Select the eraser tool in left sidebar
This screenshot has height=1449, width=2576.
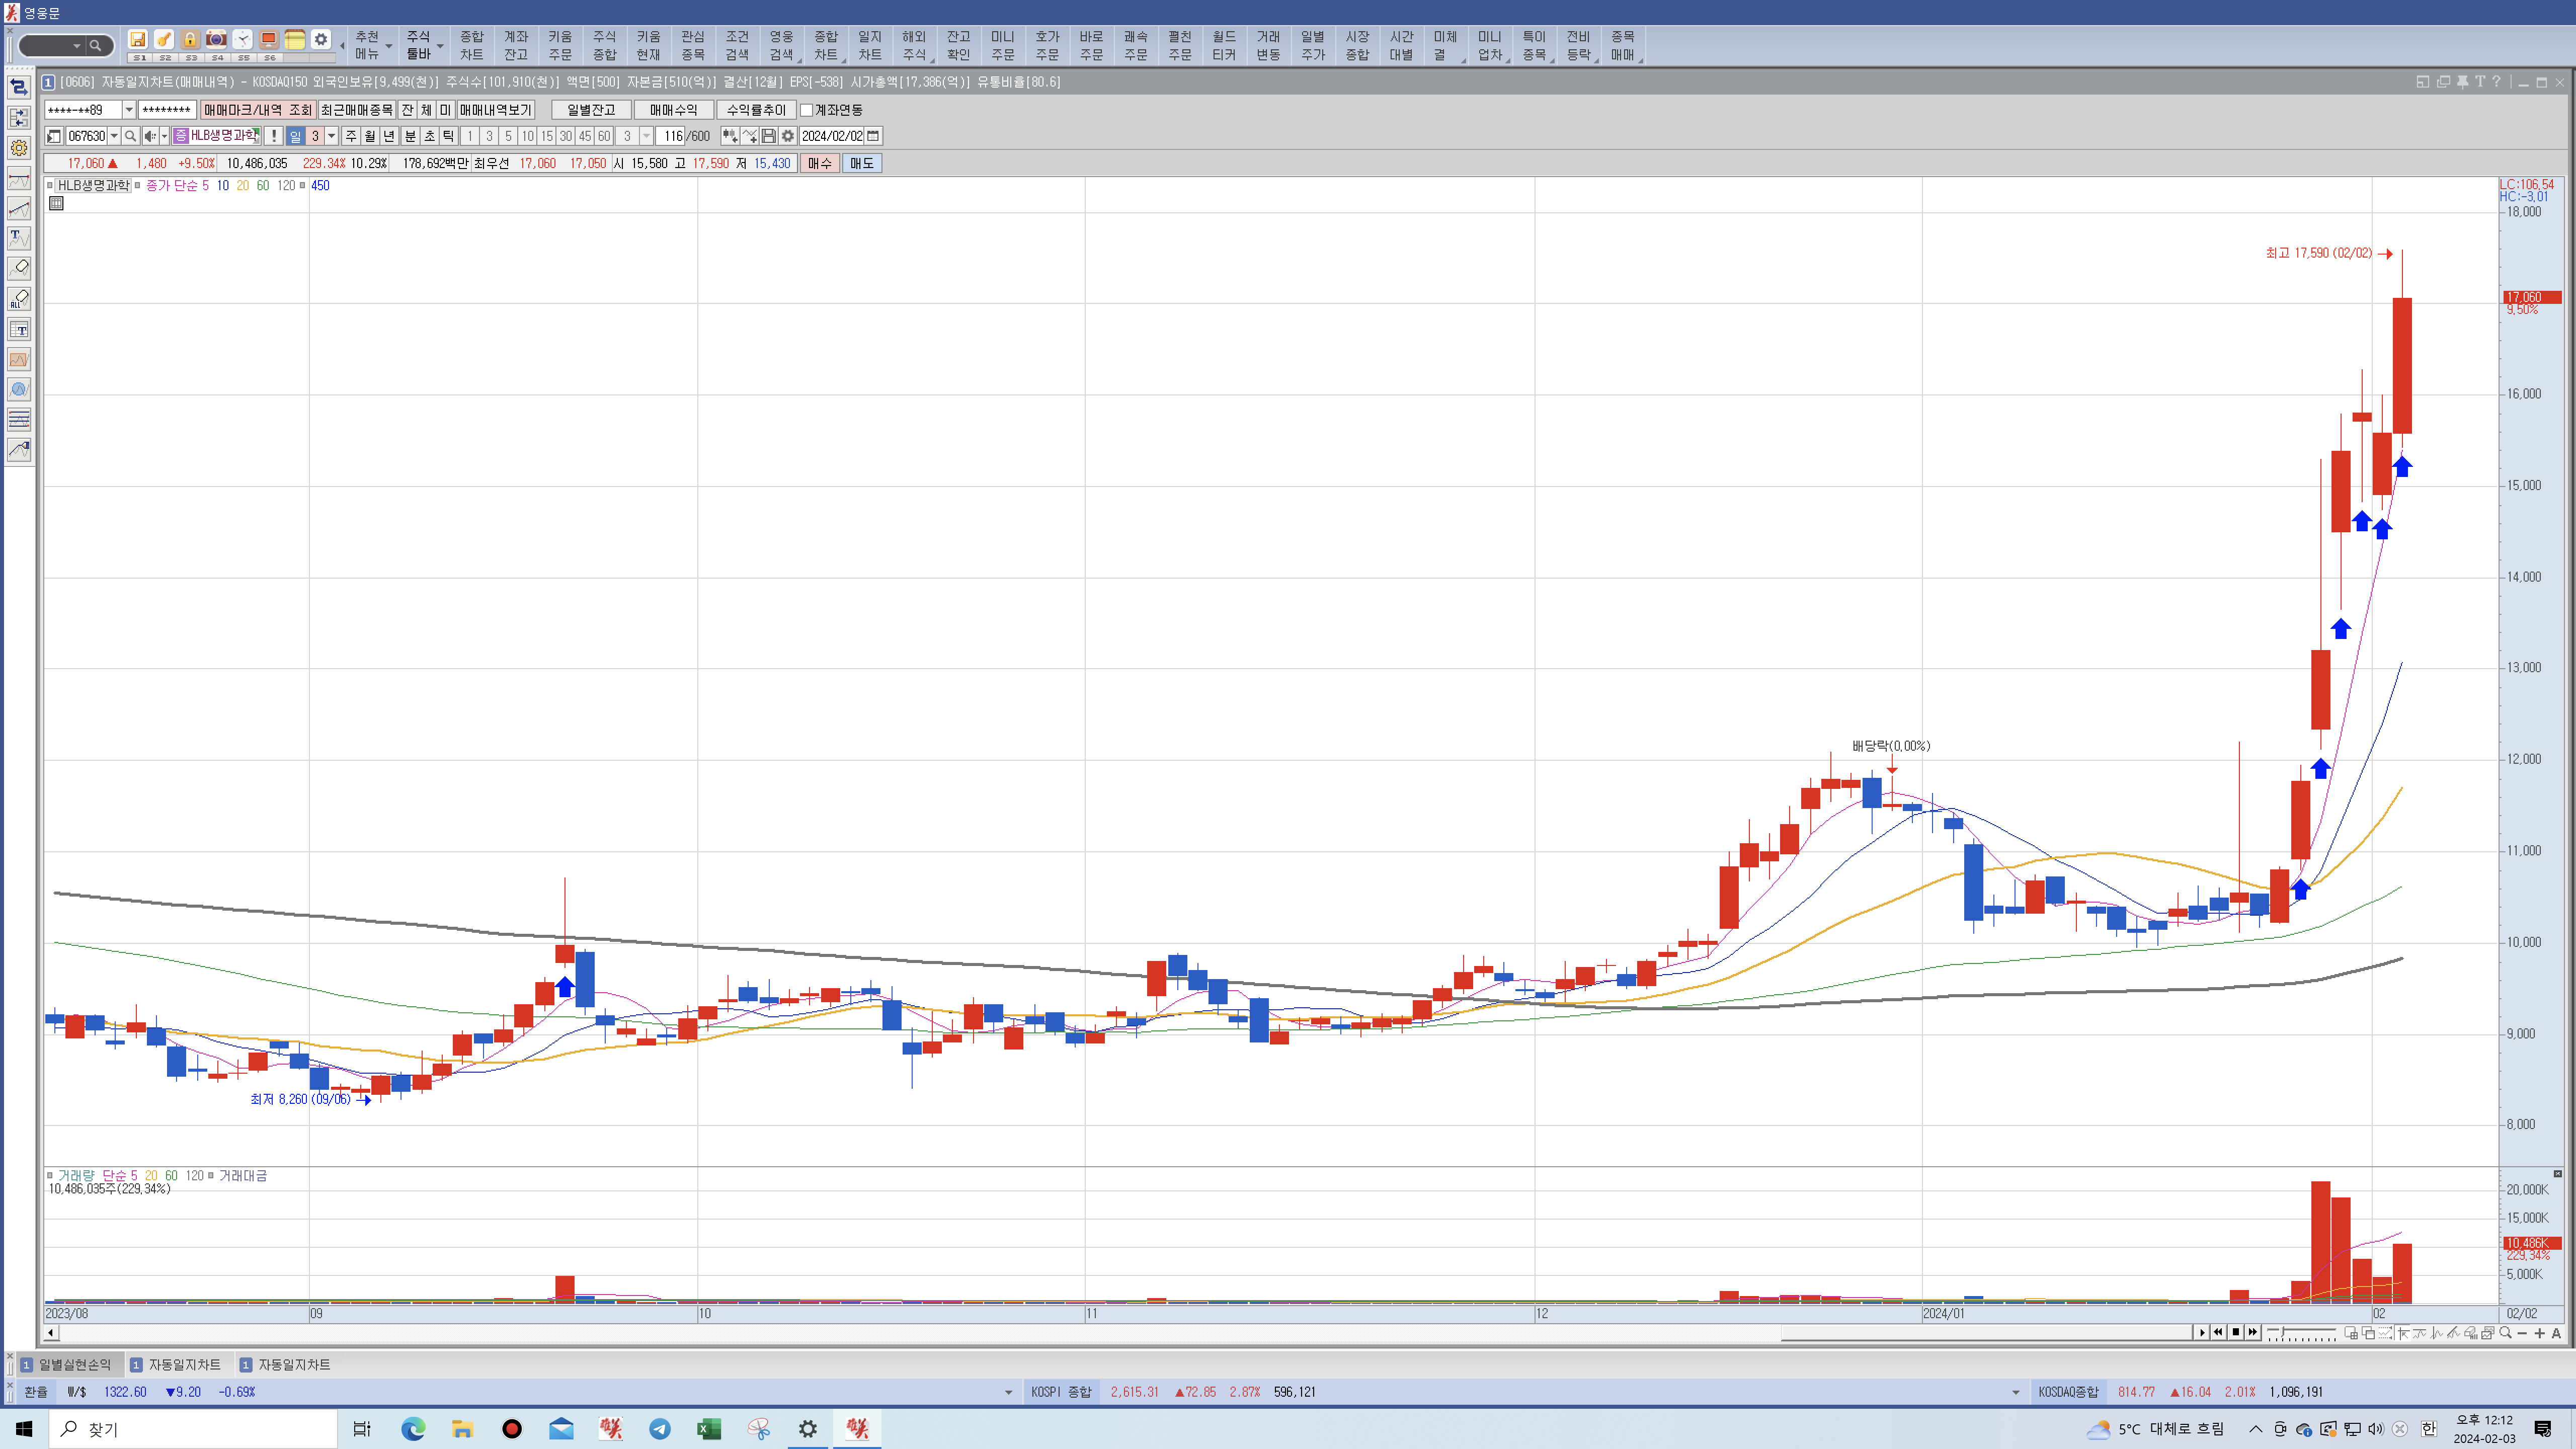point(19,268)
